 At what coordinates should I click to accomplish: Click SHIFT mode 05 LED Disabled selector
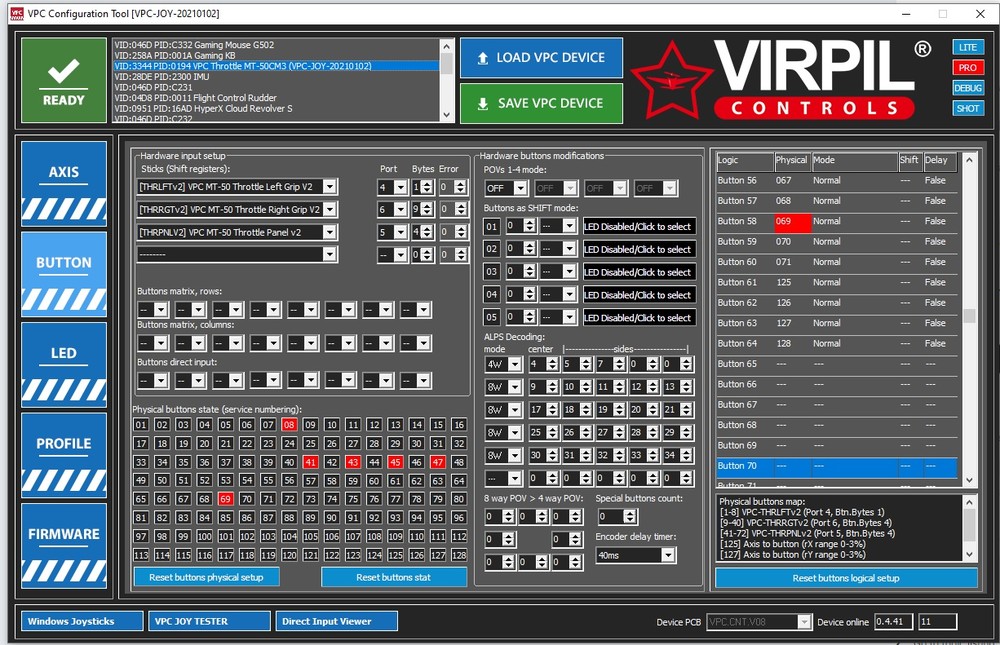click(x=638, y=318)
